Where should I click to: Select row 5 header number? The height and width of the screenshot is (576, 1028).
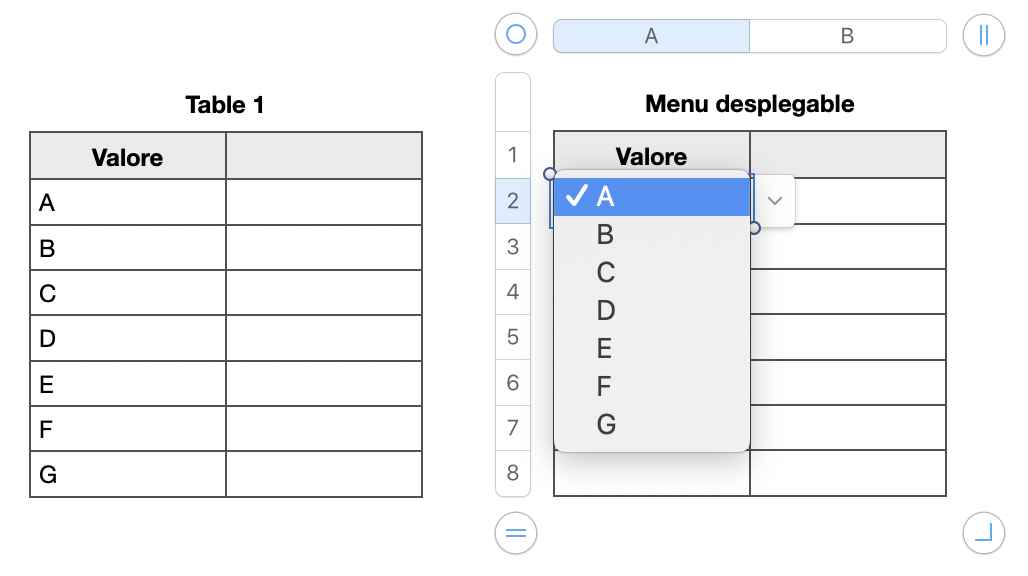513,337
